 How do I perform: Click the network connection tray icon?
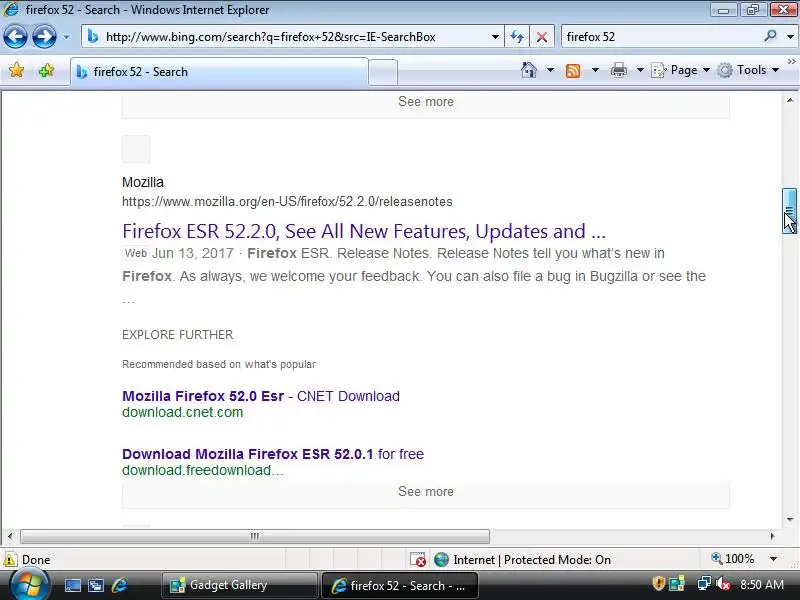(704, 583)
